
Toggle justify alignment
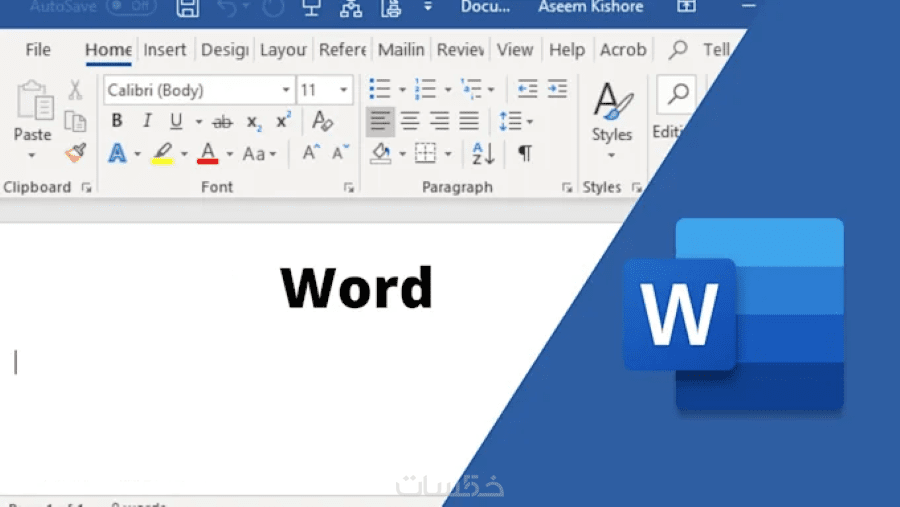[x=468, y=121]
